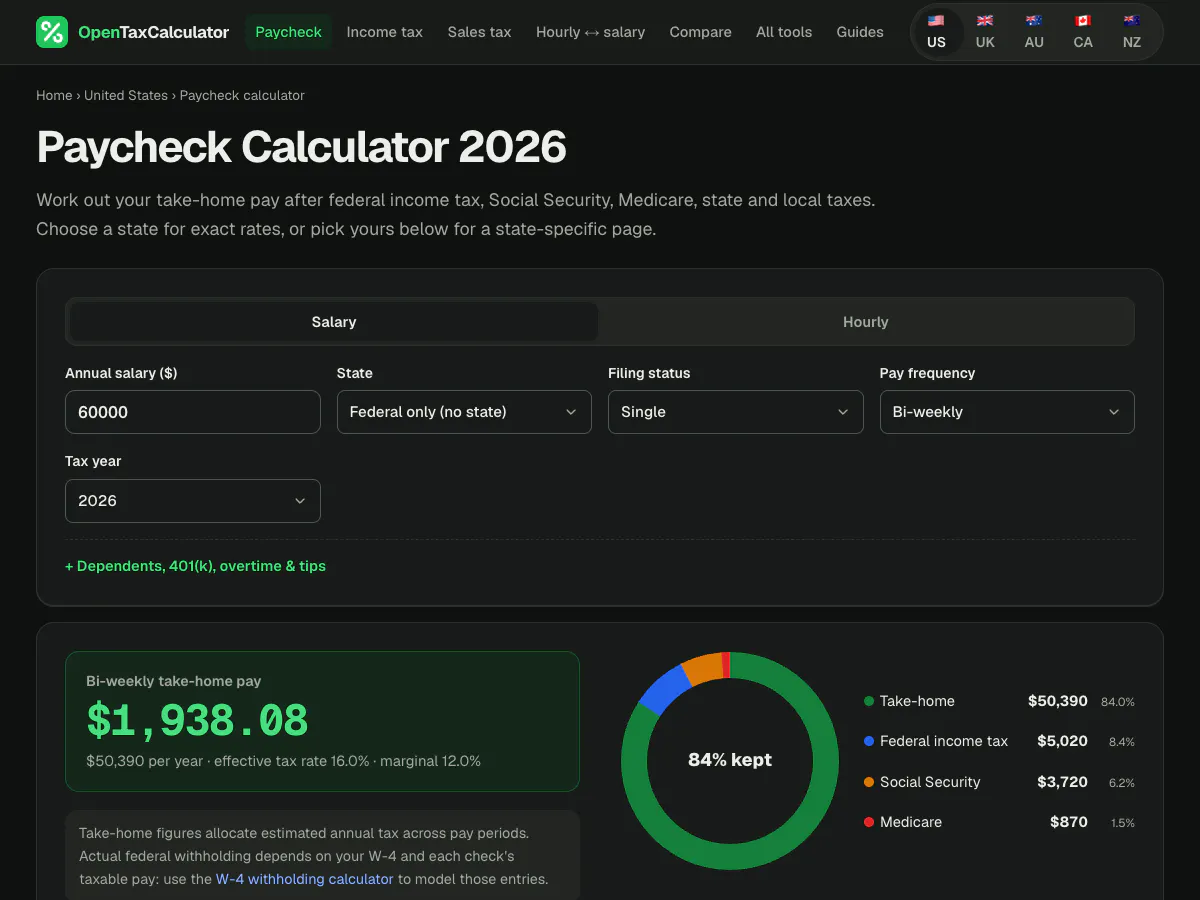Click the orange Social Security legend dot
Image resolution: width=1200 pixels, height=900 pixels.
869,782
